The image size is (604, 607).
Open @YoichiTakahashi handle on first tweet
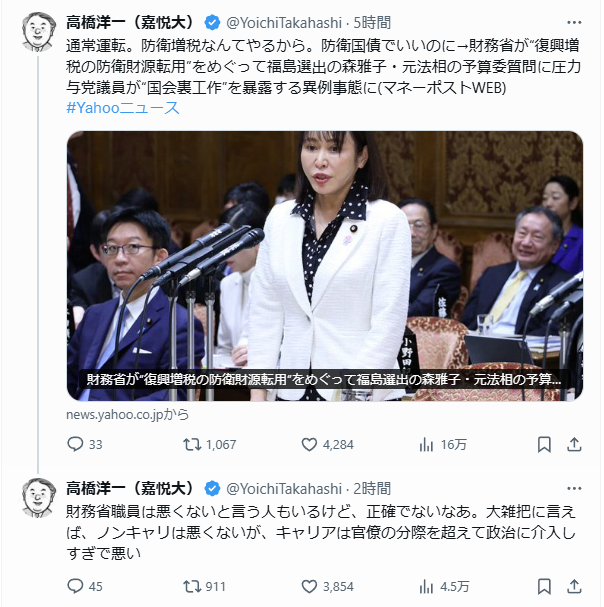click(x=284, y=23)
